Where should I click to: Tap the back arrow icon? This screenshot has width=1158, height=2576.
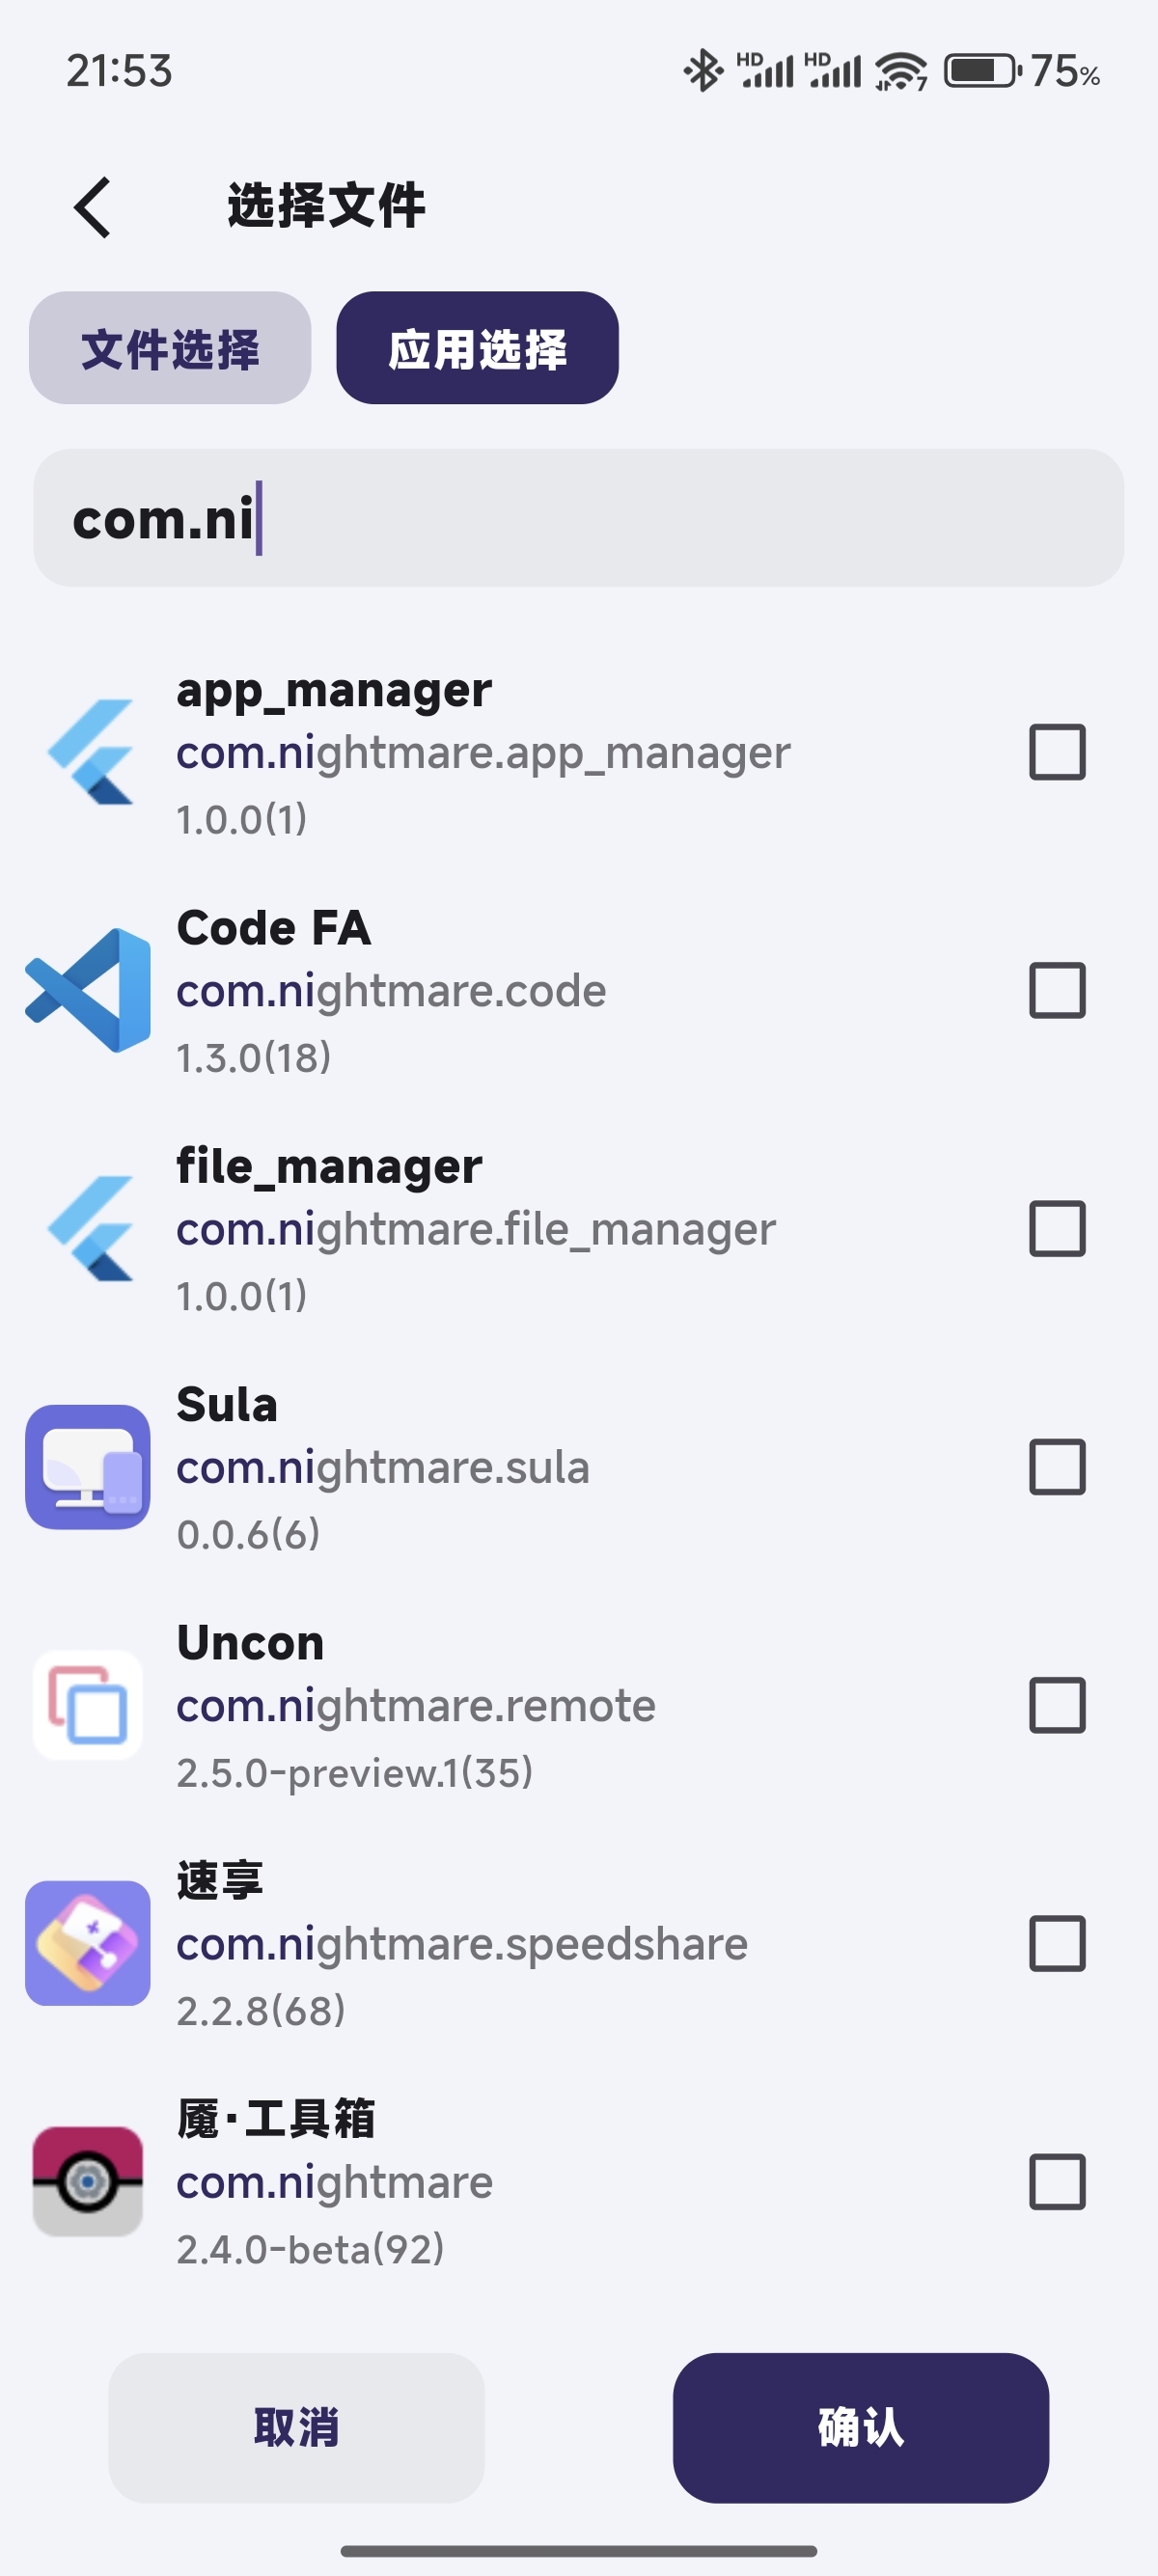click(93, 208)
